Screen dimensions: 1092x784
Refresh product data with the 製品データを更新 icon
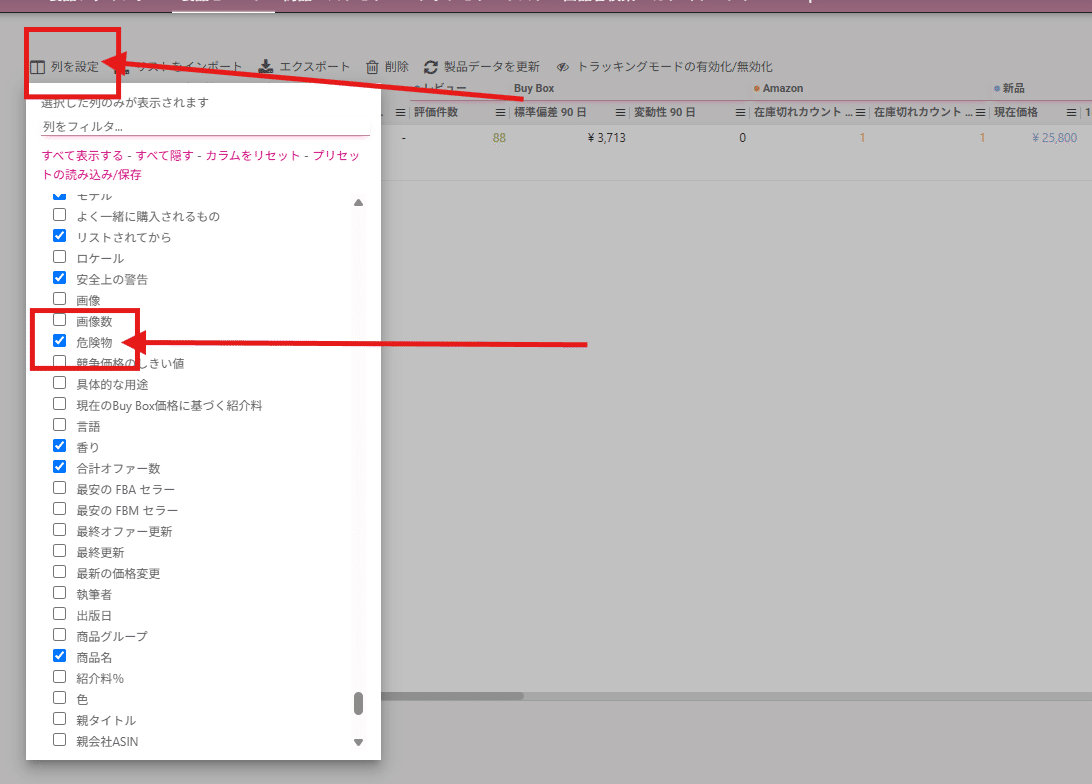(430, 67)
